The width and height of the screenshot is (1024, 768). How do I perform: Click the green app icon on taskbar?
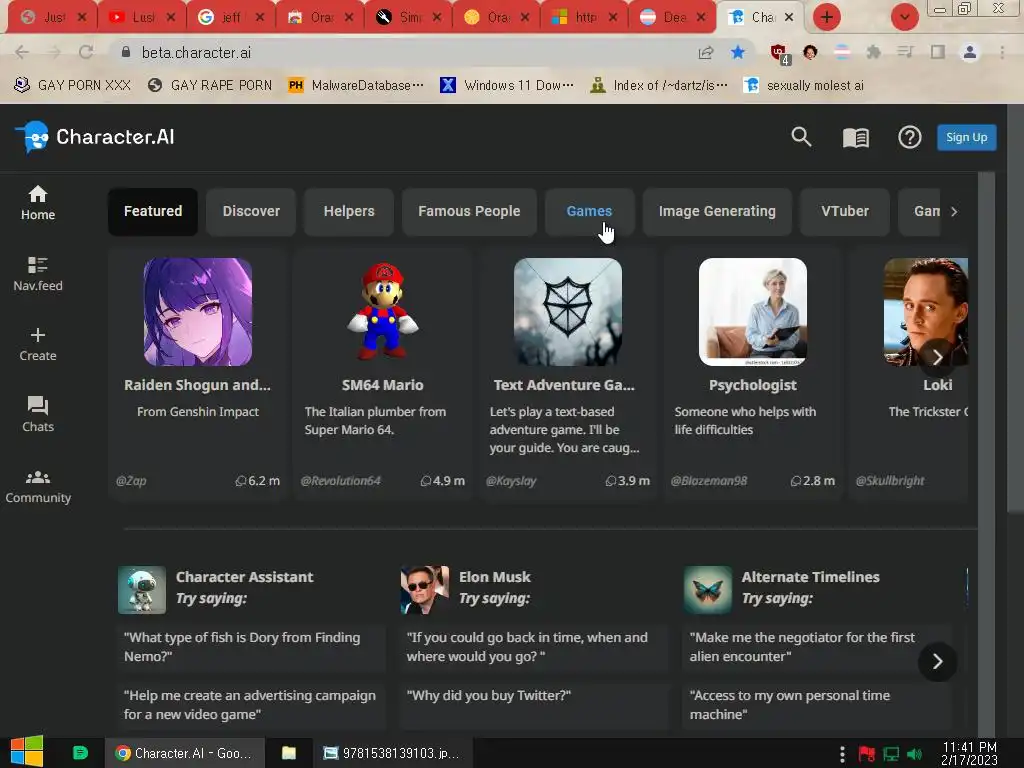(x=80, y=753)
